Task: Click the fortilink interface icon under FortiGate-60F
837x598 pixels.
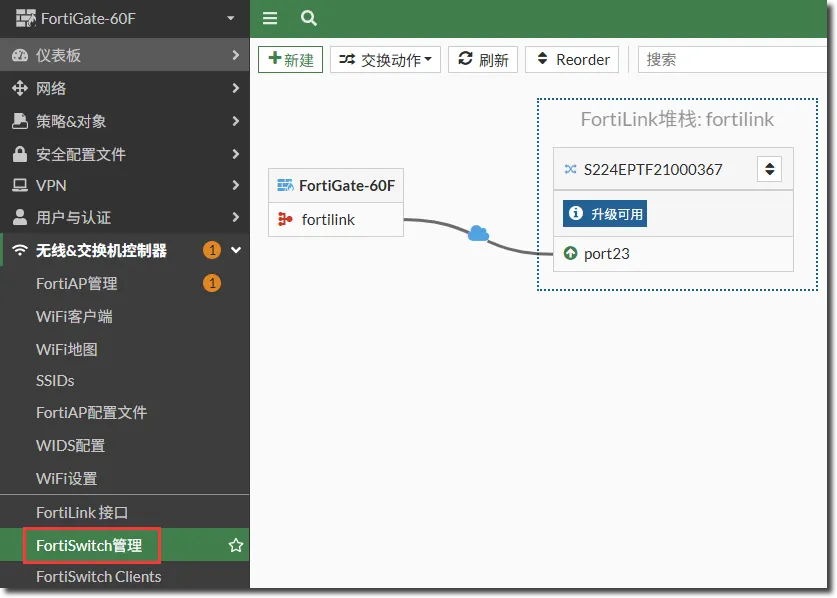Action: click(x=283, y=220)
